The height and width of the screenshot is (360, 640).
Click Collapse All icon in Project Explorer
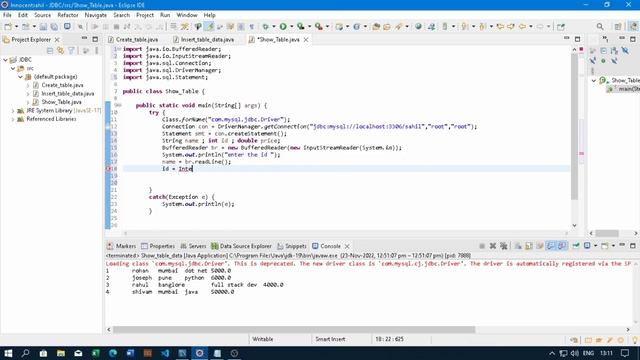50,51
